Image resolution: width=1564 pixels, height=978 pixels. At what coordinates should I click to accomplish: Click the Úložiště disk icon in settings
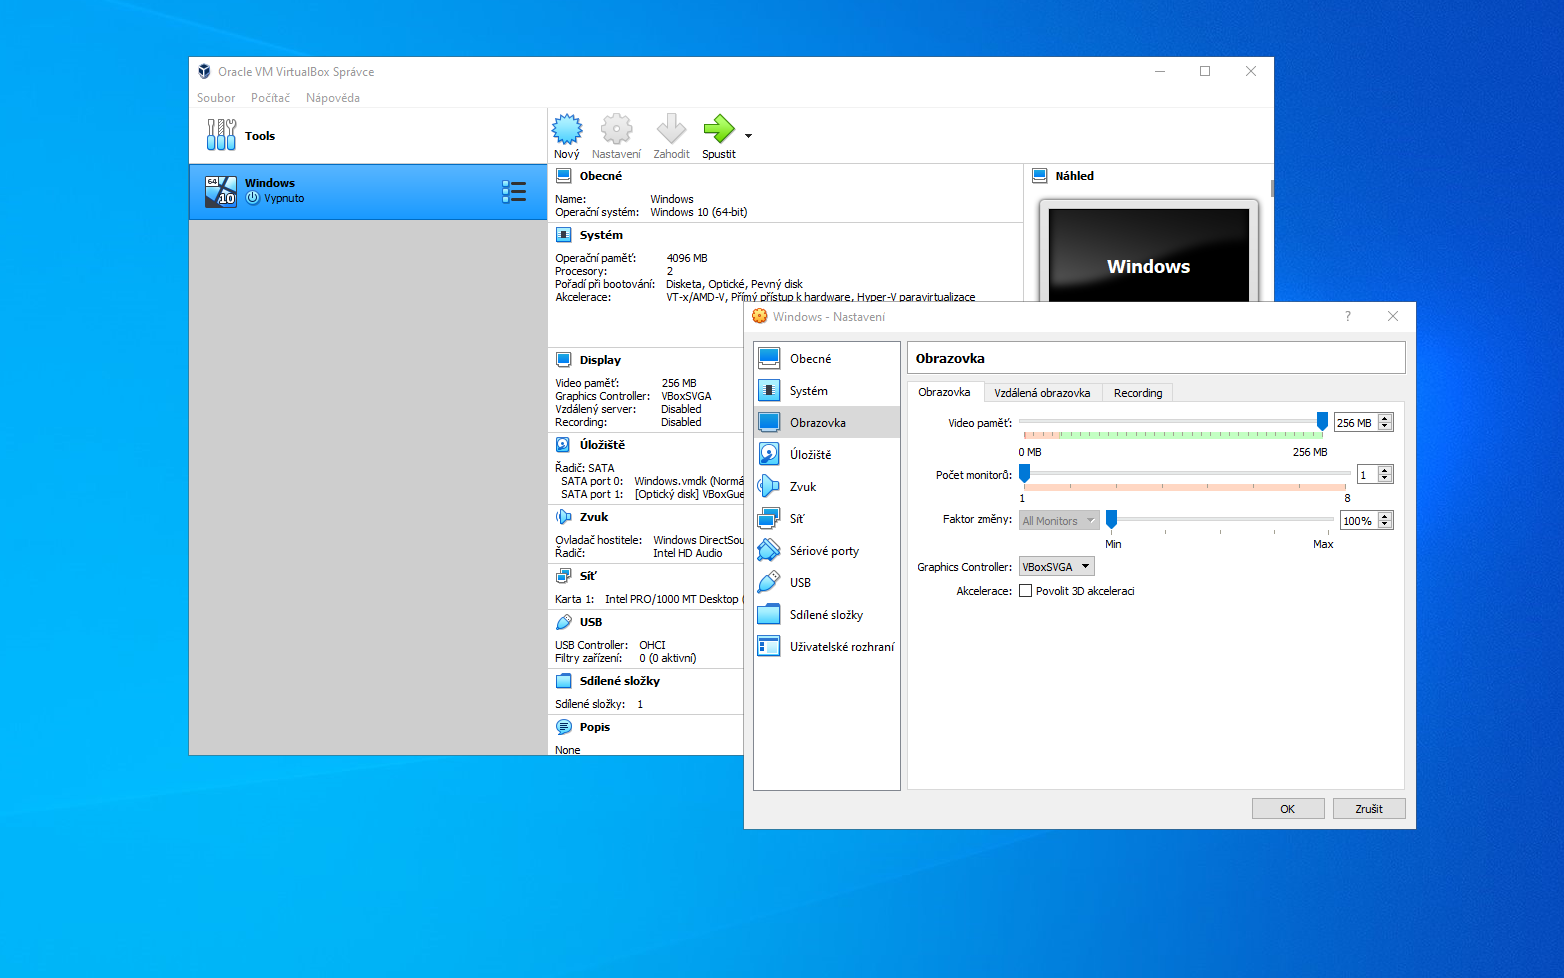click(x=769, y=454)
